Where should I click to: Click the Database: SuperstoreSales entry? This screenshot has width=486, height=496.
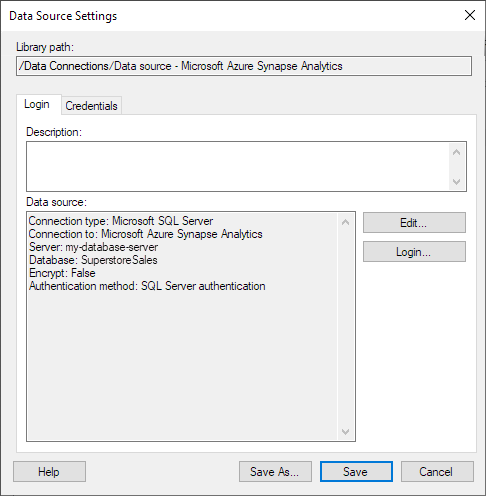pyautogui.click(x=93, y=260)
